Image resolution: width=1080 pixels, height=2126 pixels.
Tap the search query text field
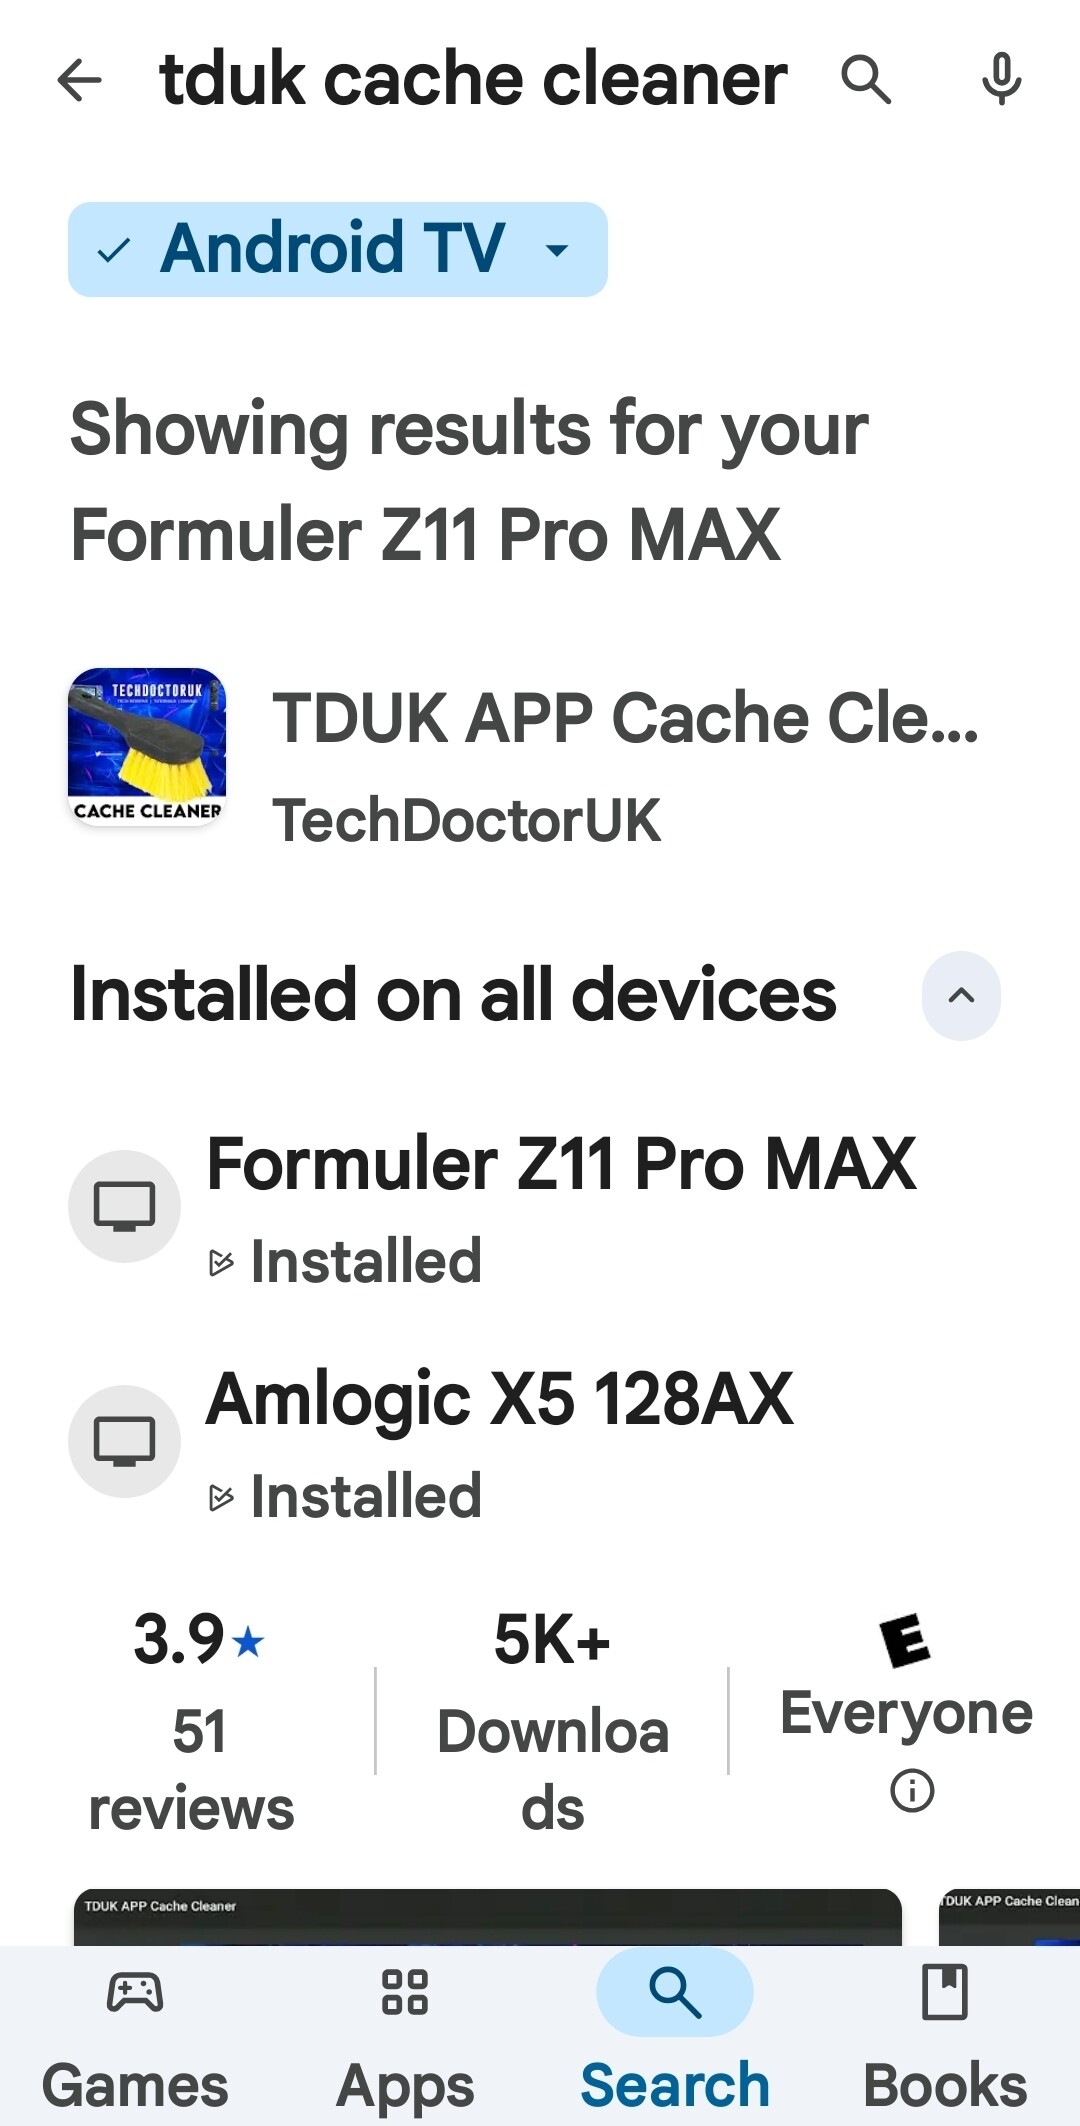click(x=474, y=80)
